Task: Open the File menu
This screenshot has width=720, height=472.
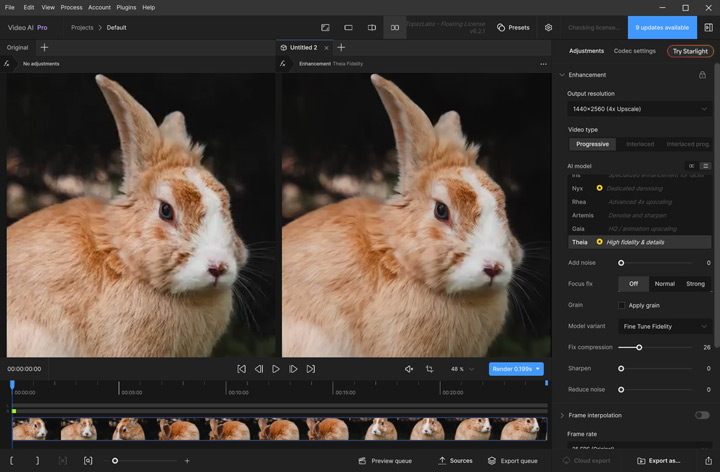Action: 10,7
